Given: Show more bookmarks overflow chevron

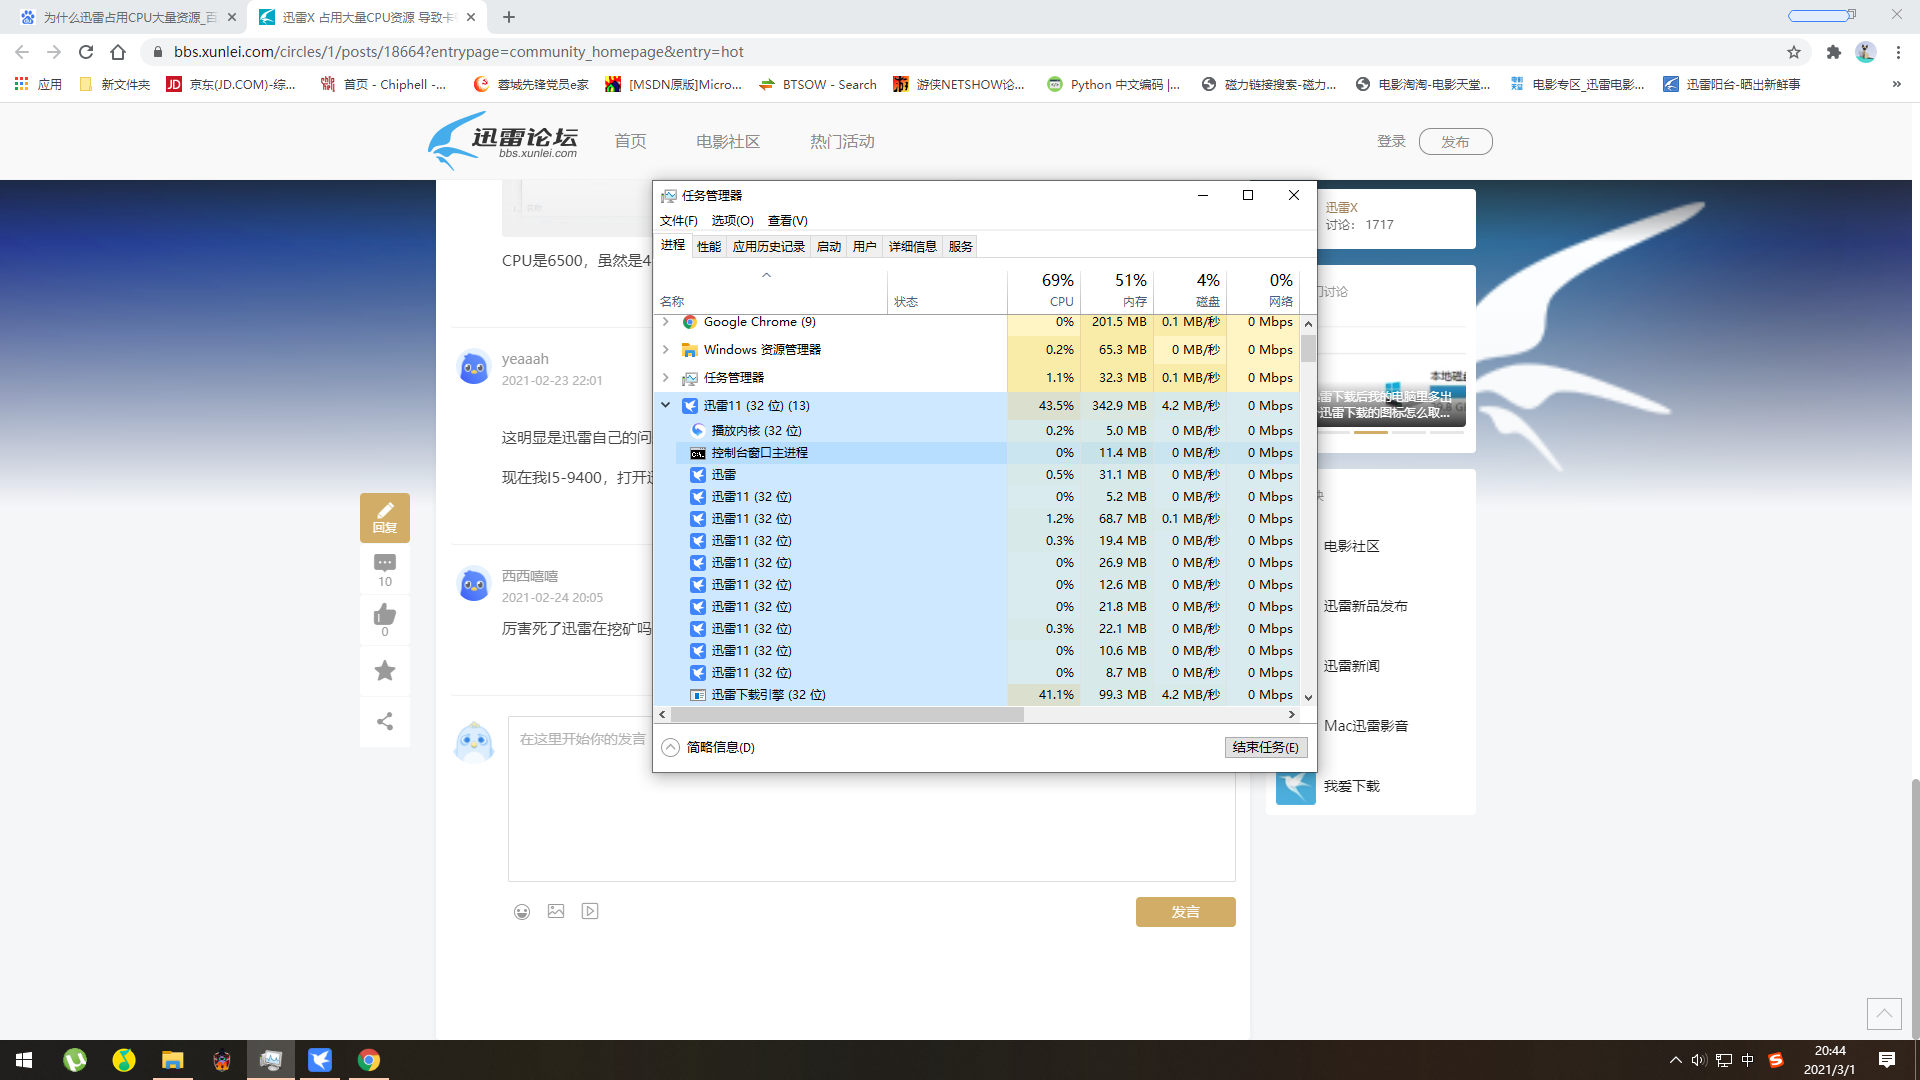Looking at the screenshot, I should [1896, 84].
